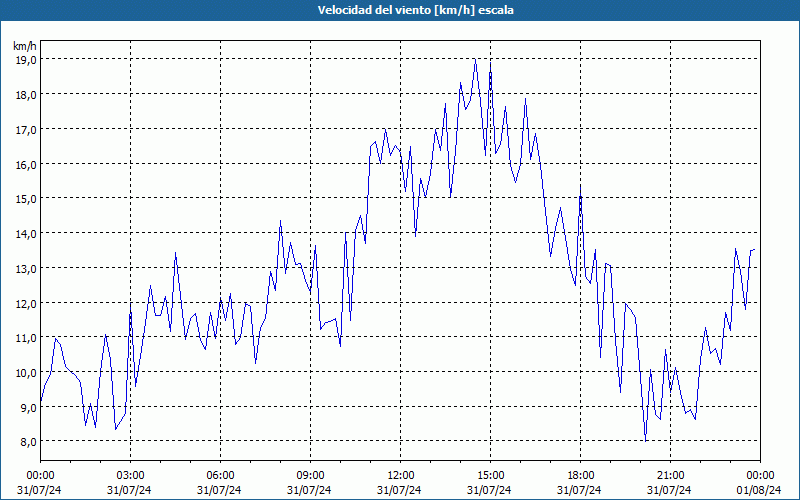Click the y-axis value "8,0"
Viewport: 800px width, 500px height.
28,442
